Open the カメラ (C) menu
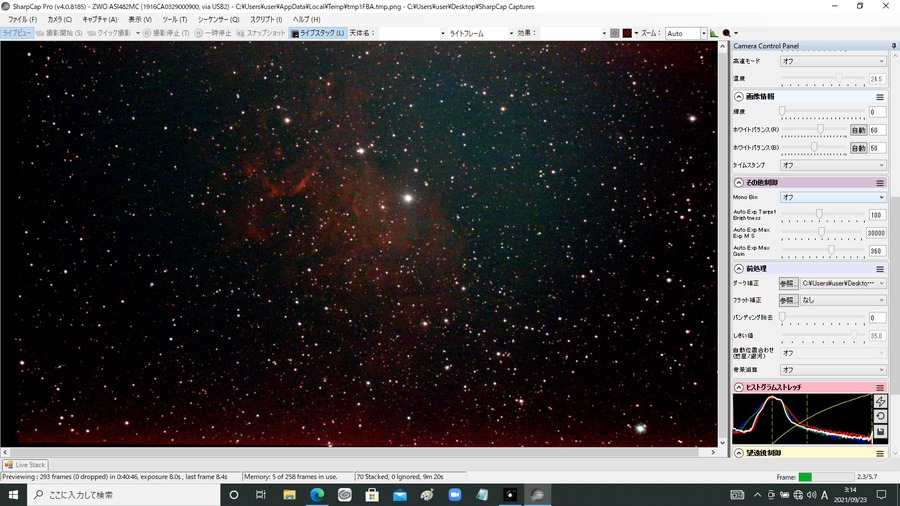Viewport: 900px width, 506px height. tap(60, 20)
